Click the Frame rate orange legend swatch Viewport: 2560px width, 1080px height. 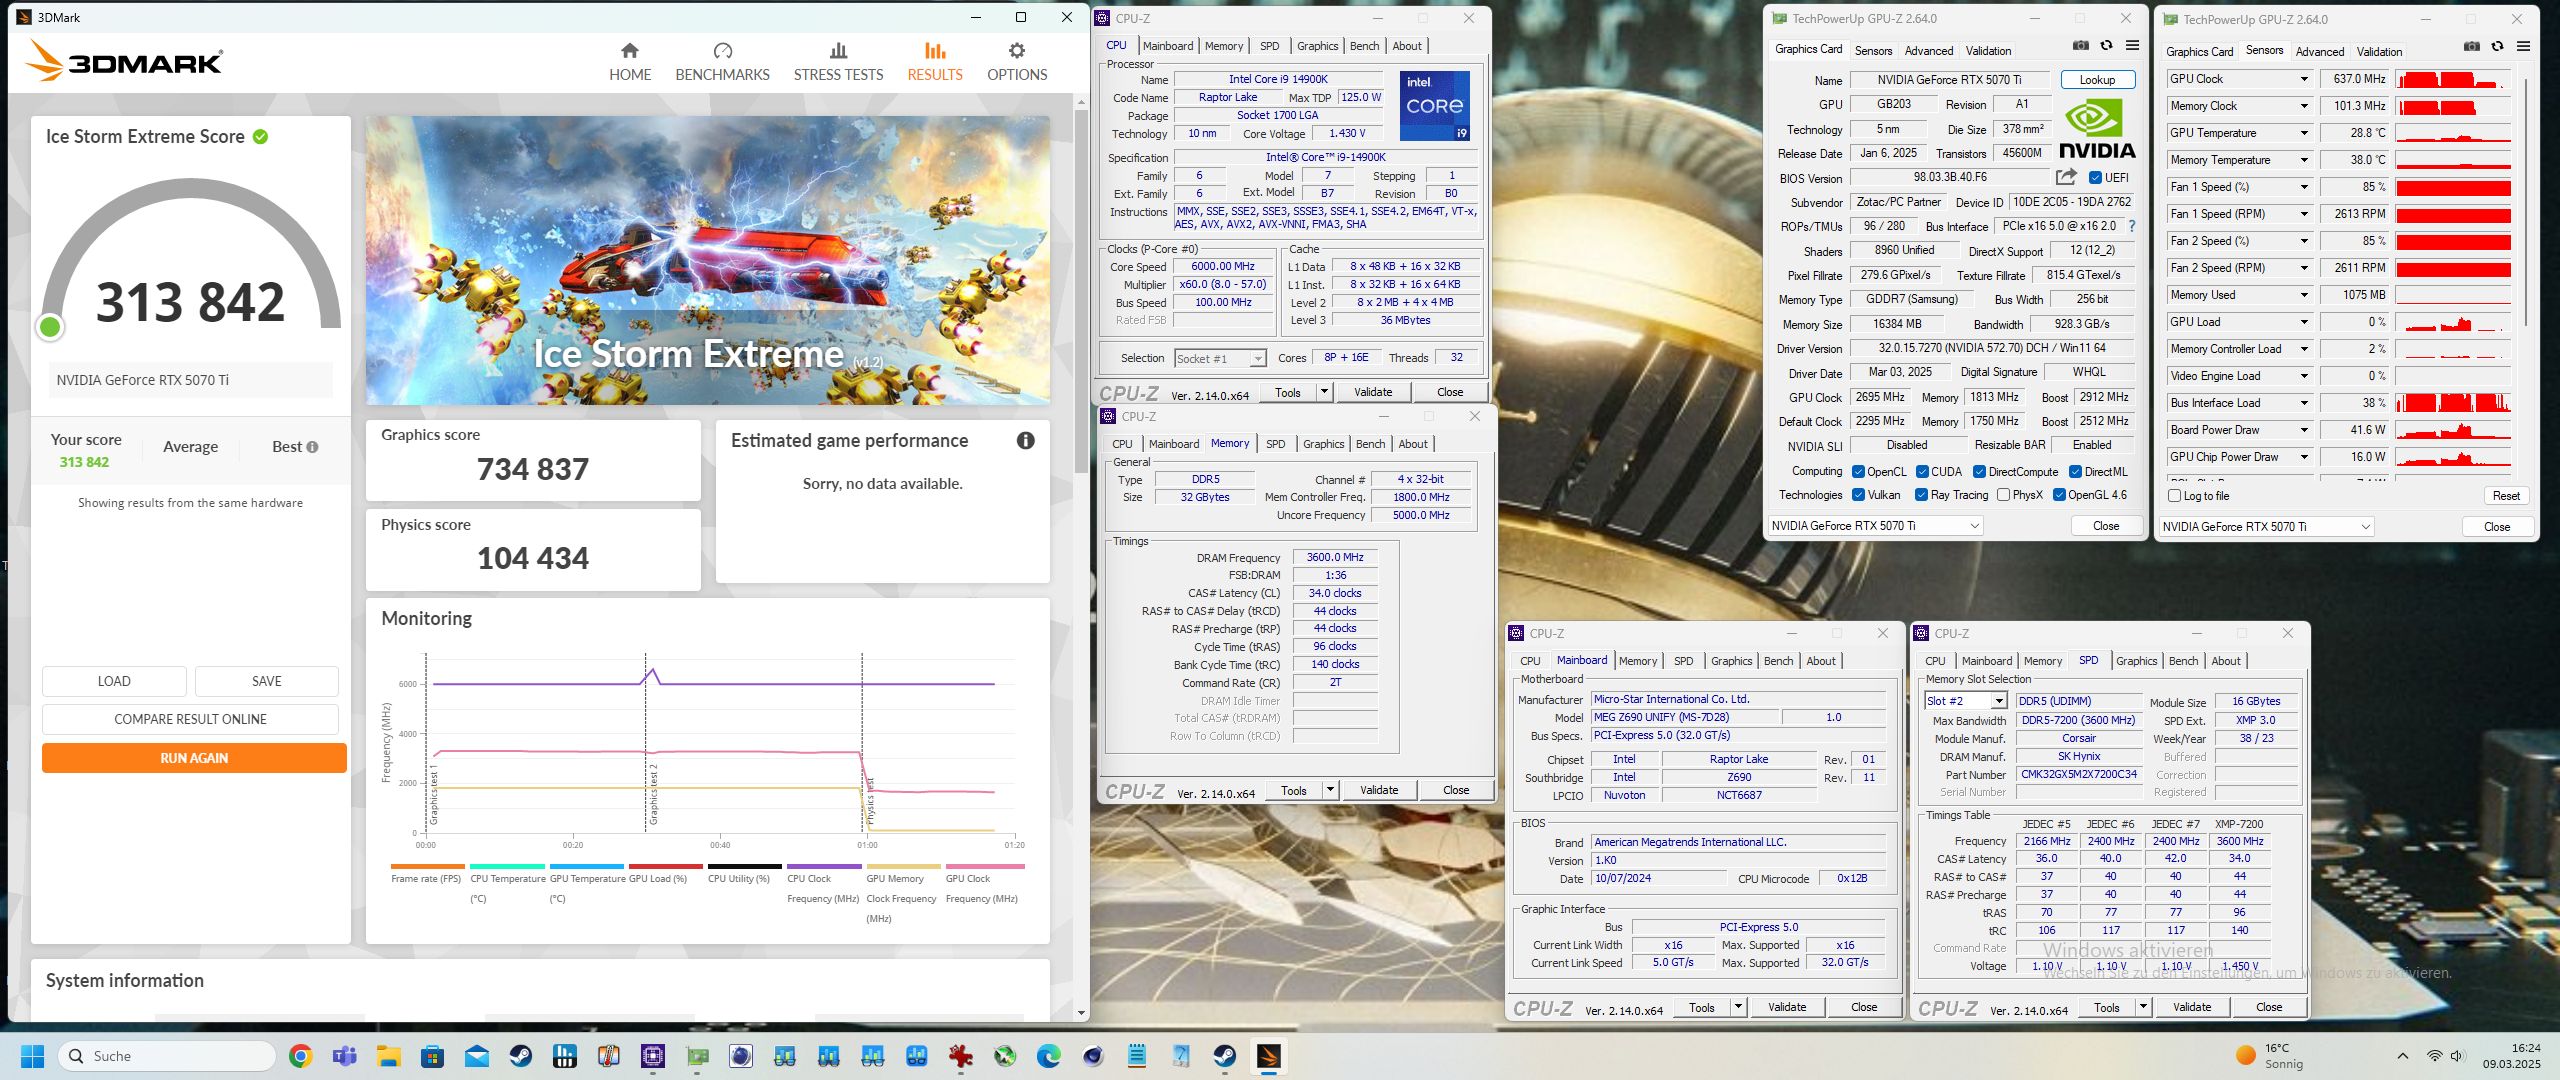tap(428, 867)
